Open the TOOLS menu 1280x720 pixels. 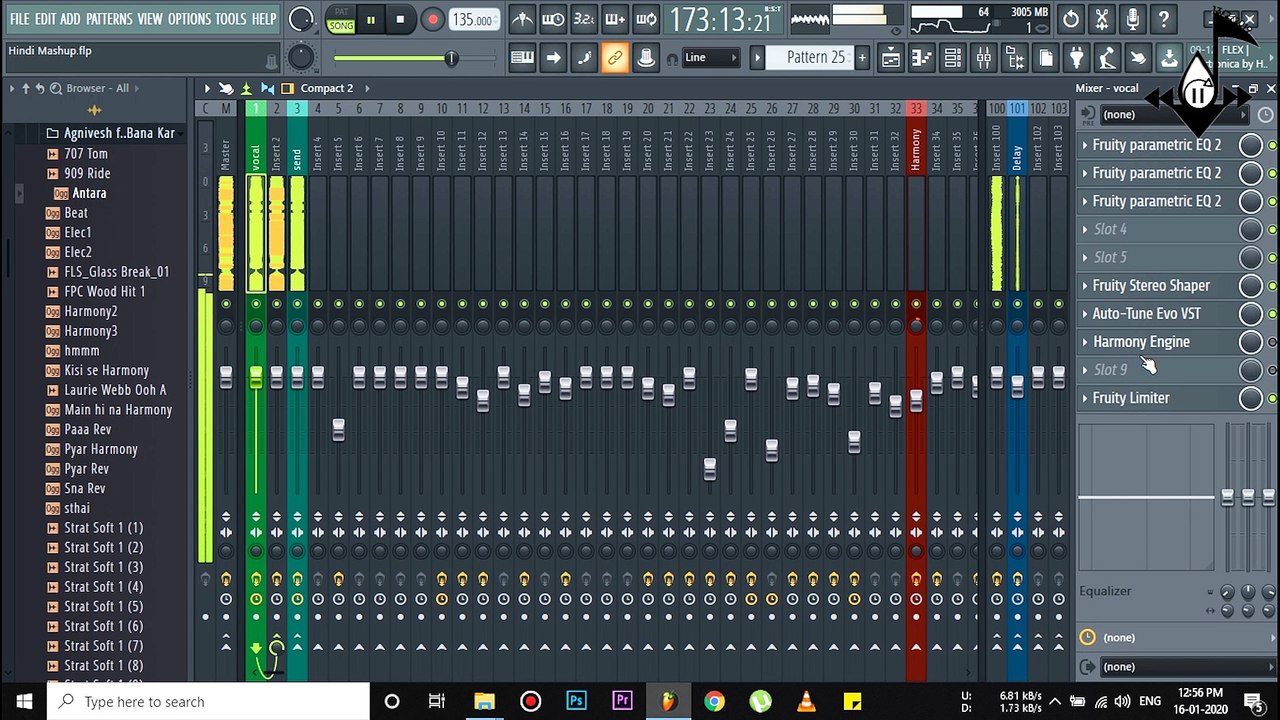coord(230,19)
